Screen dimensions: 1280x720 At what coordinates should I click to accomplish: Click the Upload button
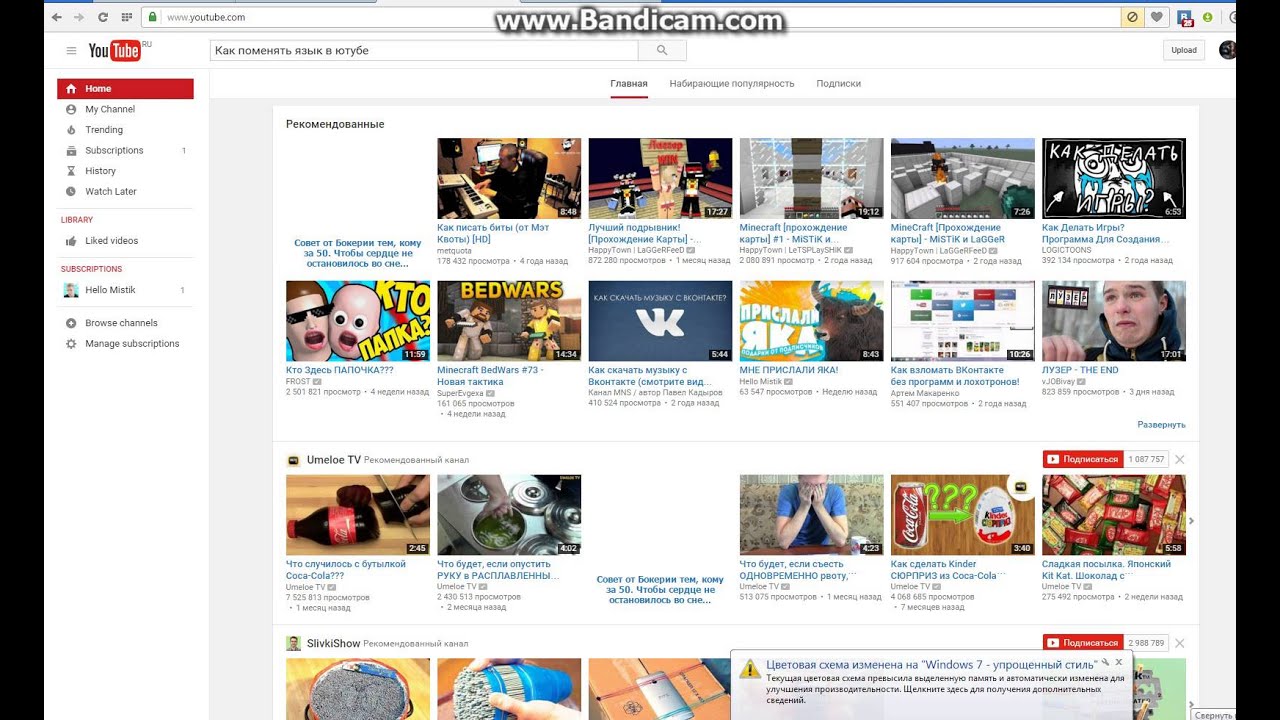tap(1184, 50)
